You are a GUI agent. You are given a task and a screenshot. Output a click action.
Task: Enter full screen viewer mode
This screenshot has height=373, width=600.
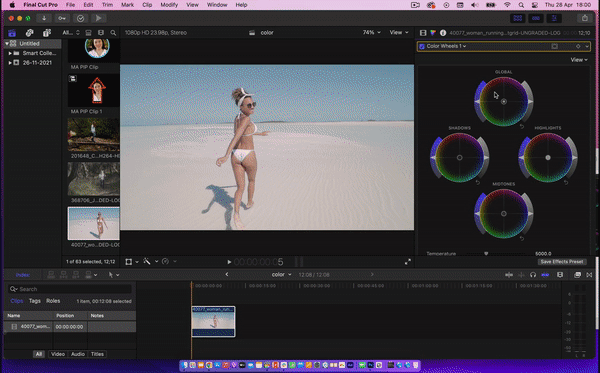(408, 262)
